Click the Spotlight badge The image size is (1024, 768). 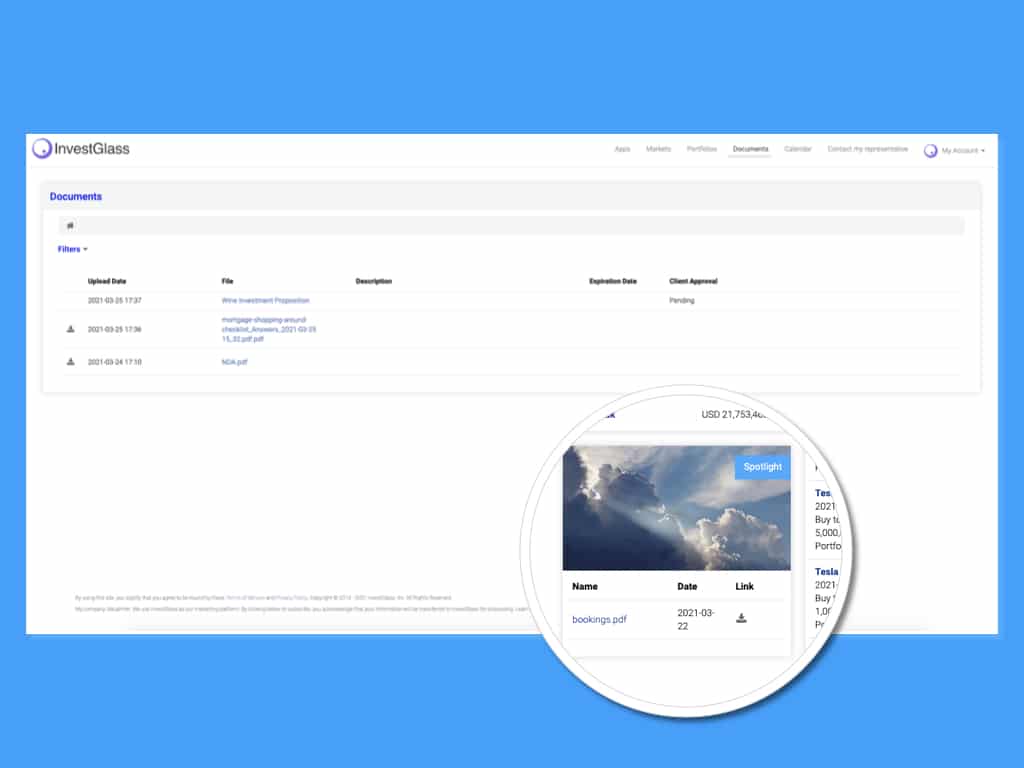tap(762, 467)
